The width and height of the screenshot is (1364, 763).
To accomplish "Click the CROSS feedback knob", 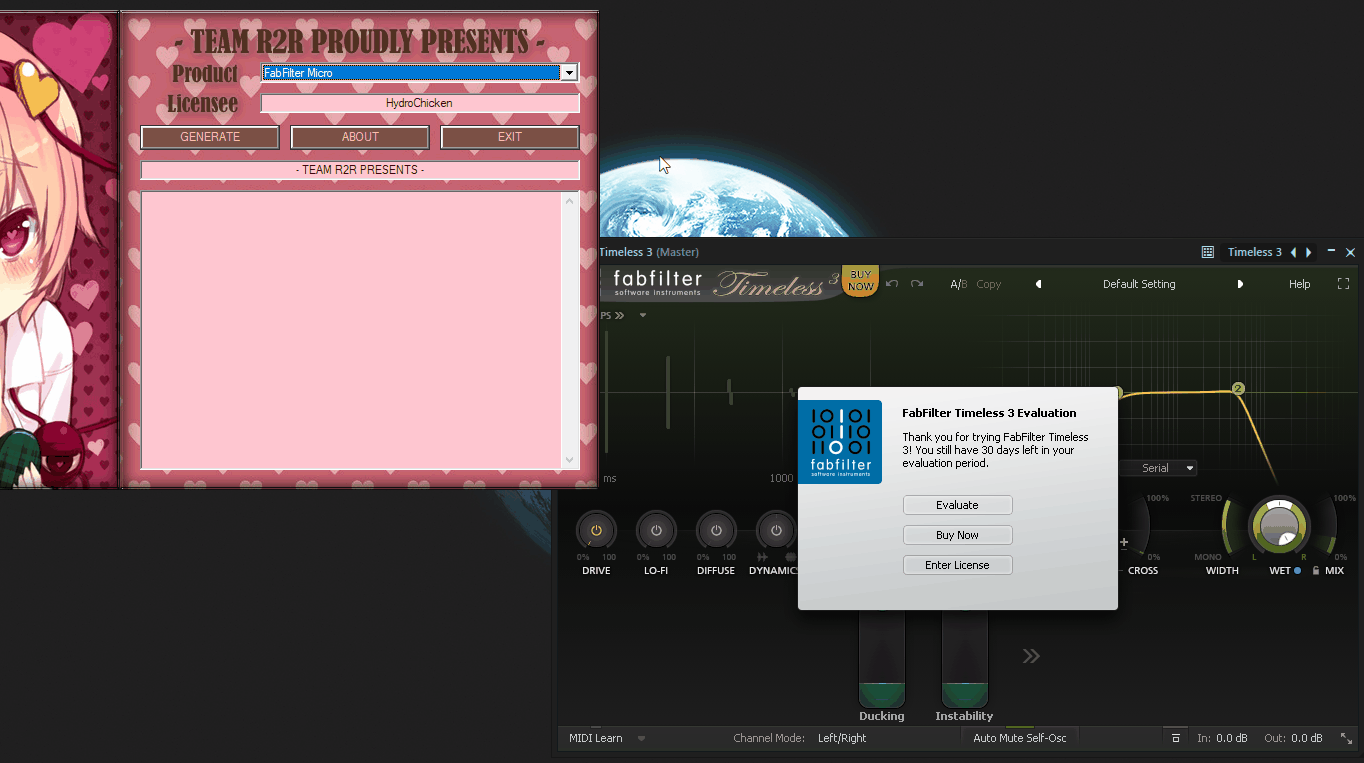I will coord(1134,525).
